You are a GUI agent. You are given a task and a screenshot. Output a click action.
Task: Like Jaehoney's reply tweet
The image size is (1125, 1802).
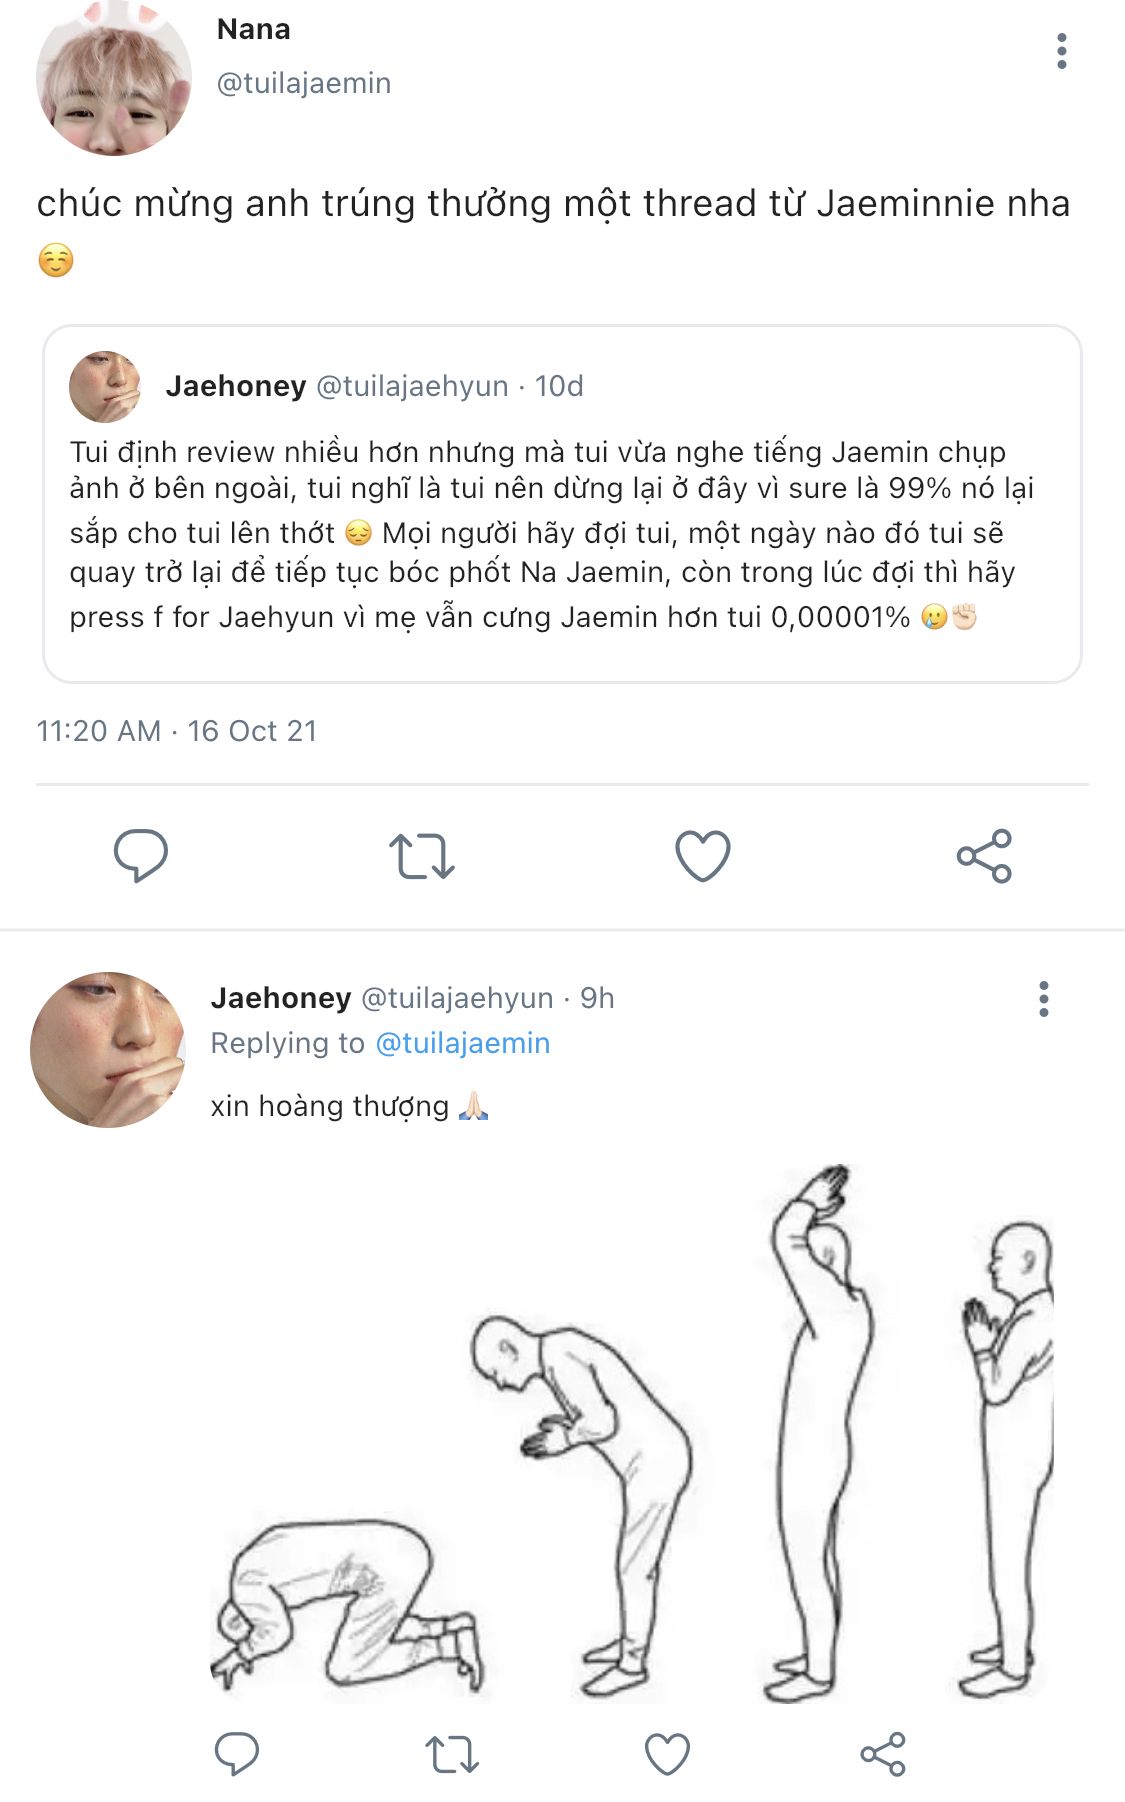[667, 1754]
